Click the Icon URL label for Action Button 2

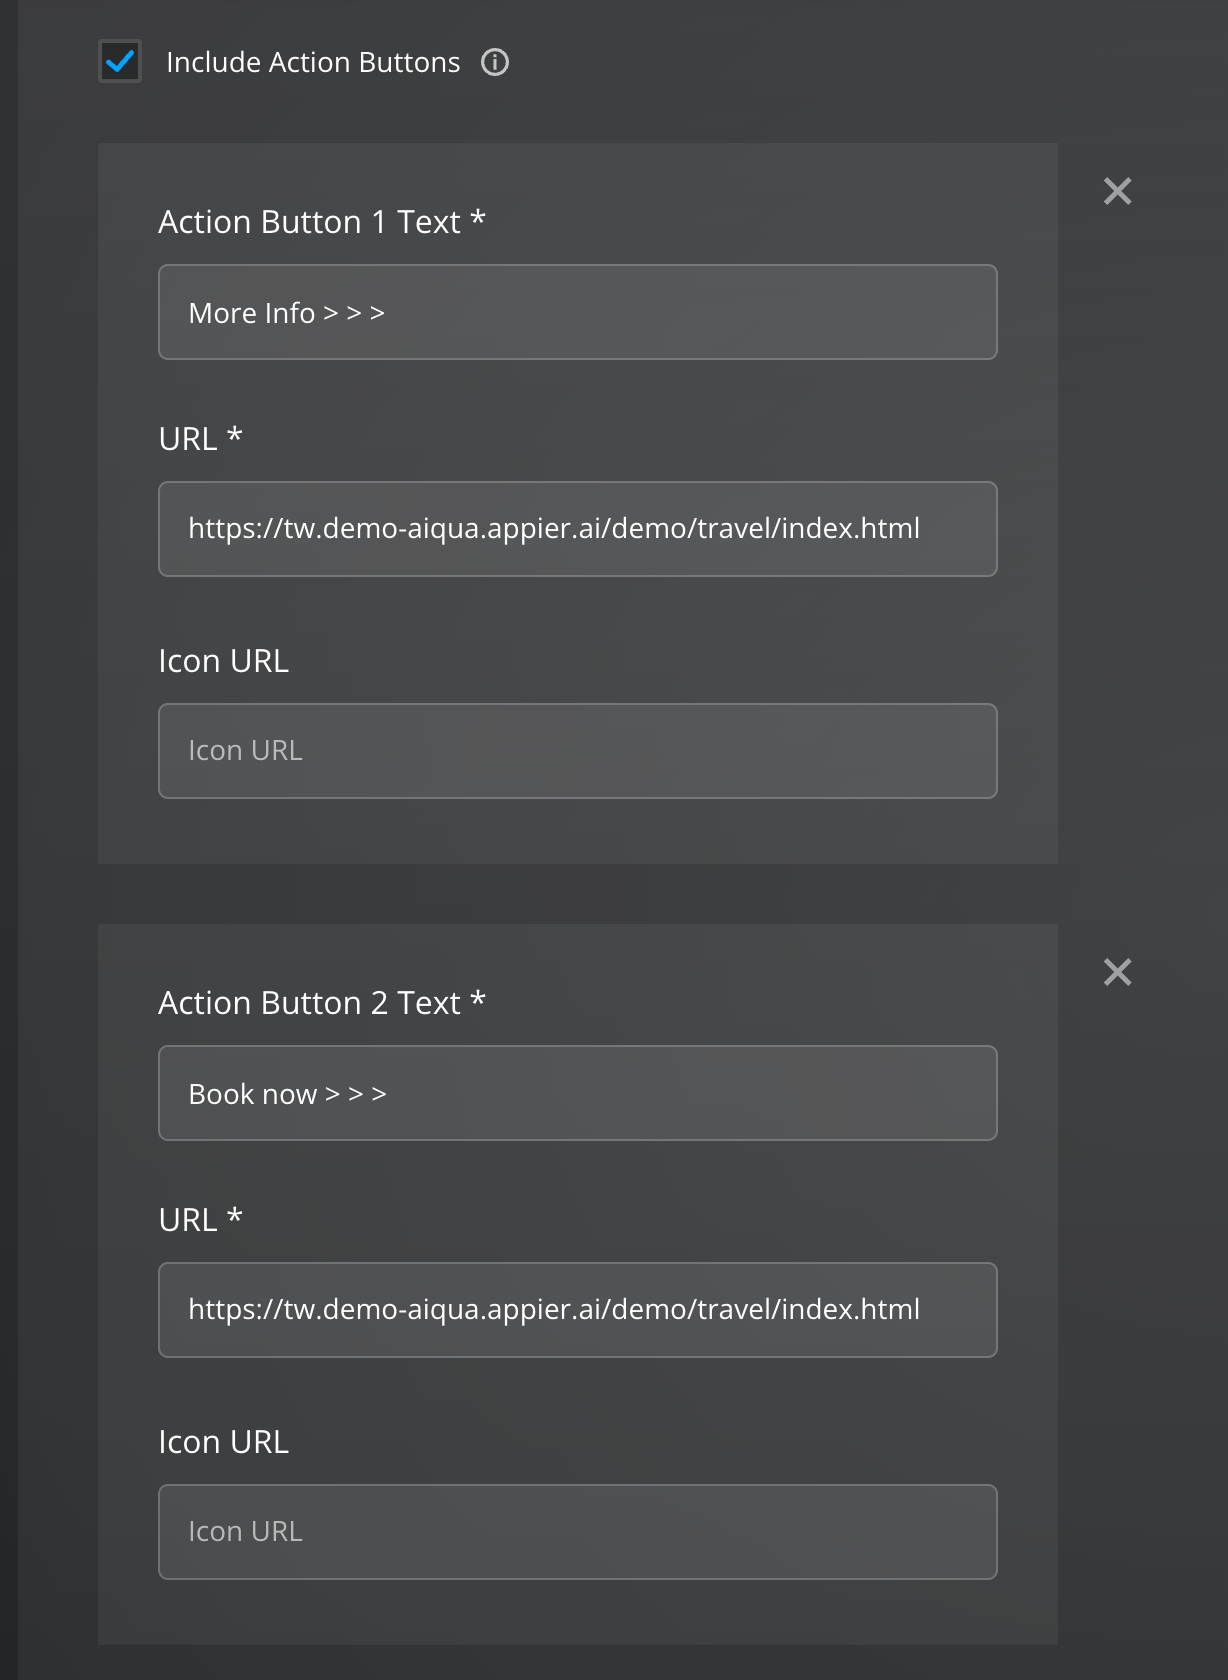223,1442
